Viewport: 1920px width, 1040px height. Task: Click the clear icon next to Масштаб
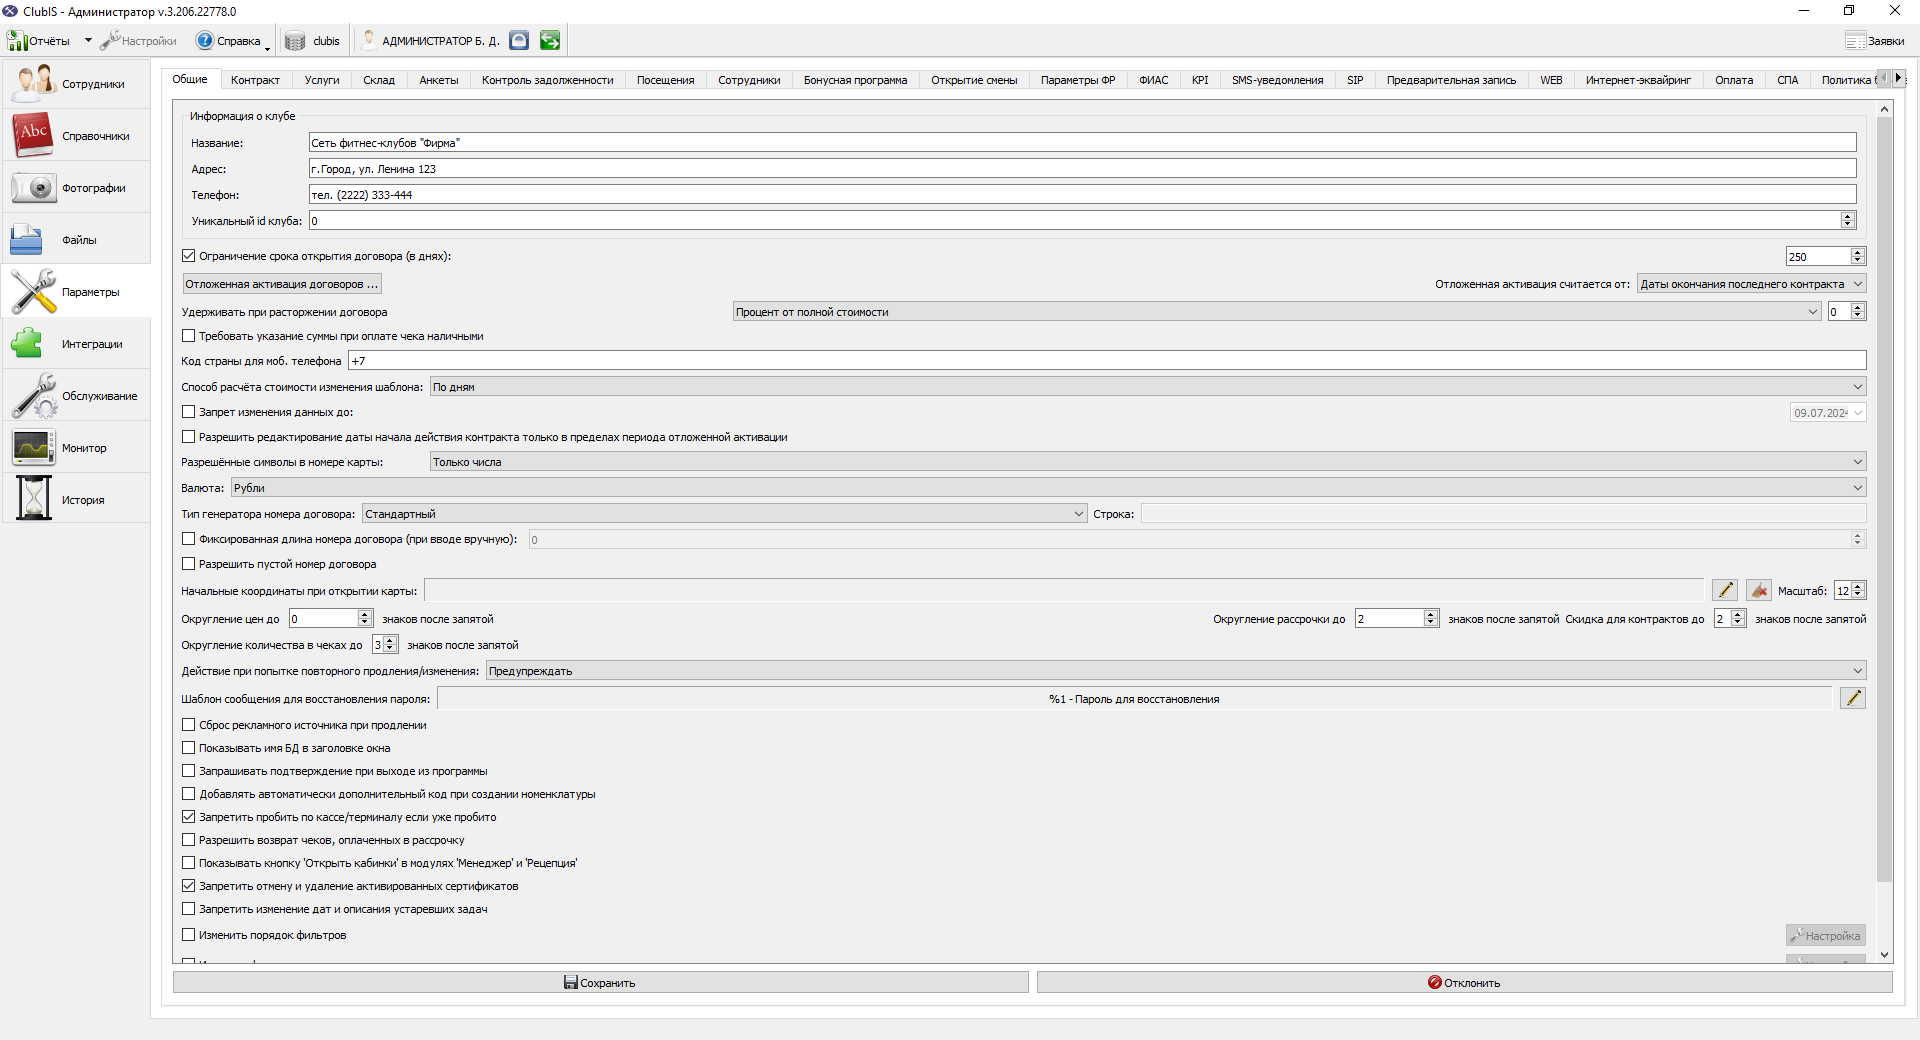[x=1759, y=591]
